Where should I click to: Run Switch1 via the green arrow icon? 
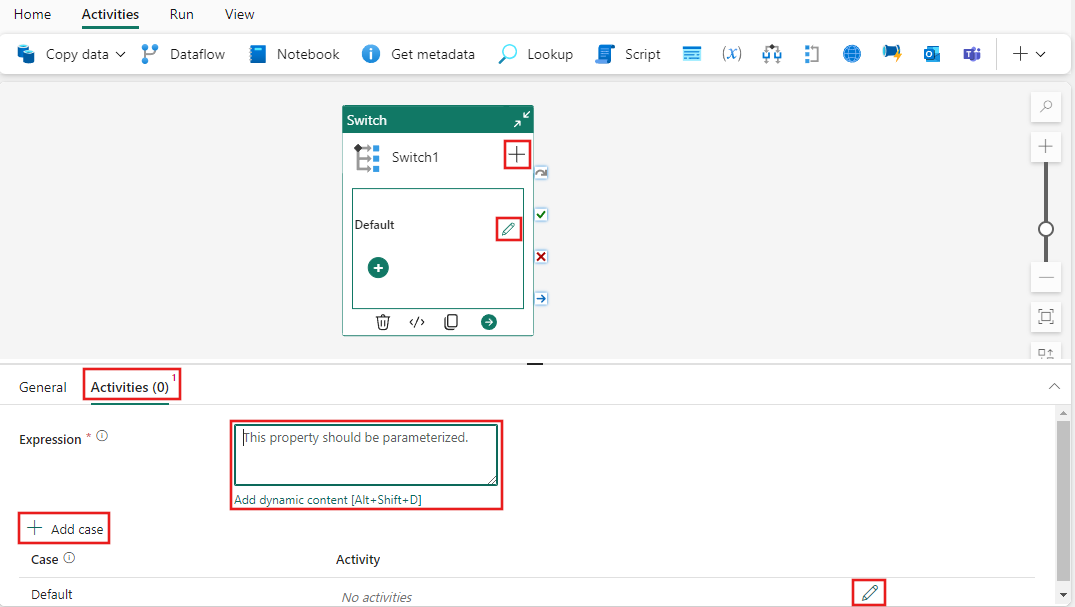[x=489, y=321]
